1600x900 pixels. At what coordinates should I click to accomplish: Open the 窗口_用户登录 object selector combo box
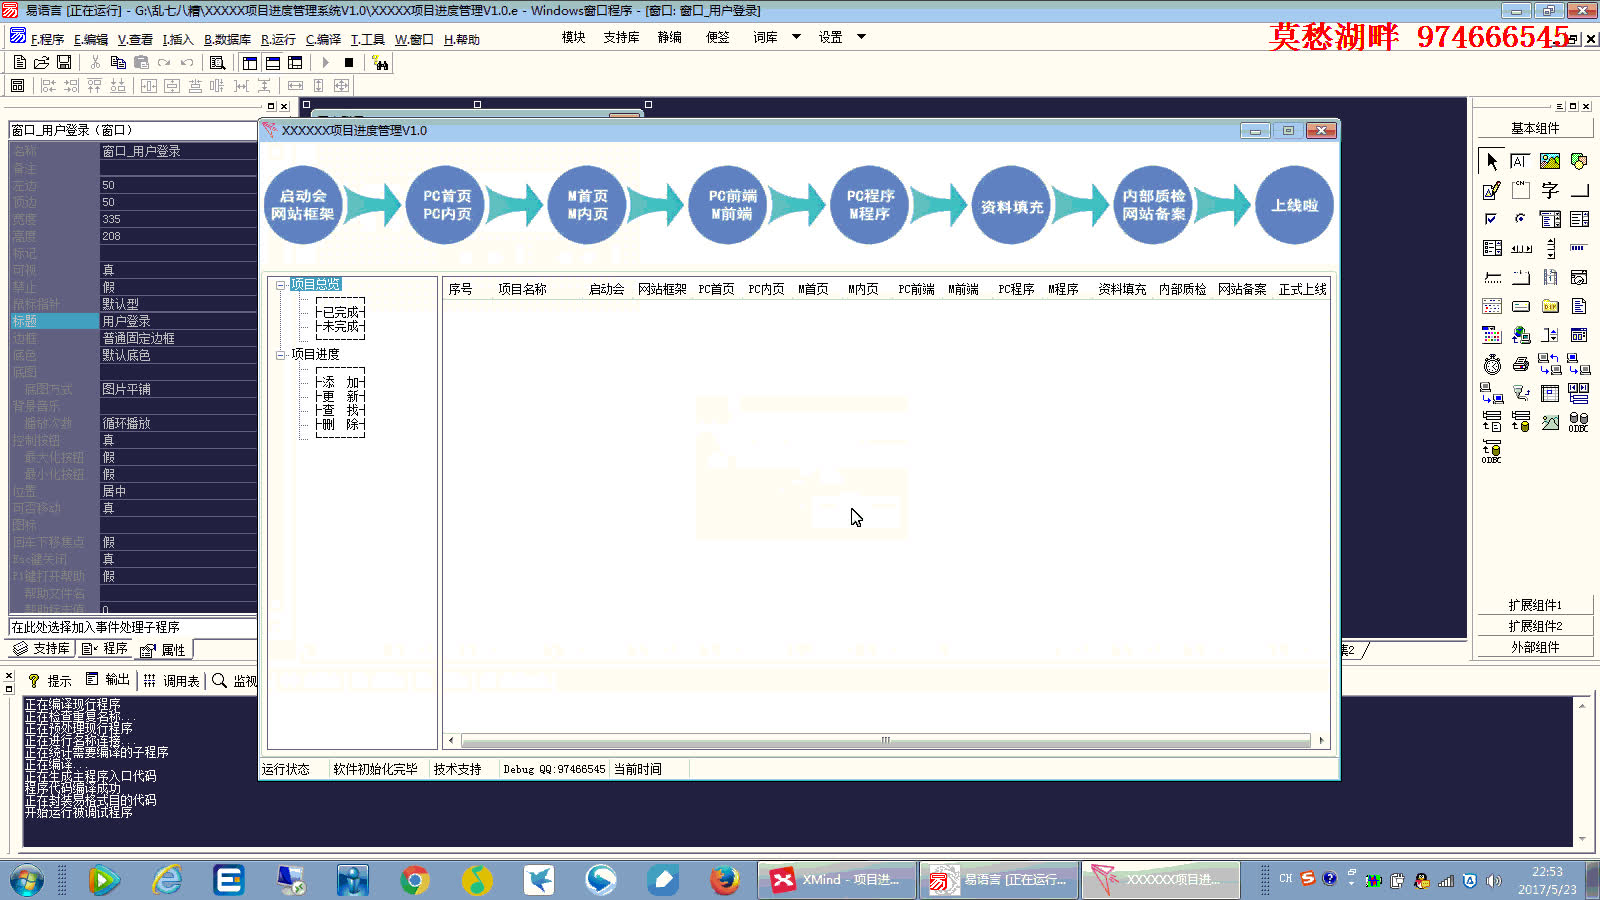click(x=133, y=130)
